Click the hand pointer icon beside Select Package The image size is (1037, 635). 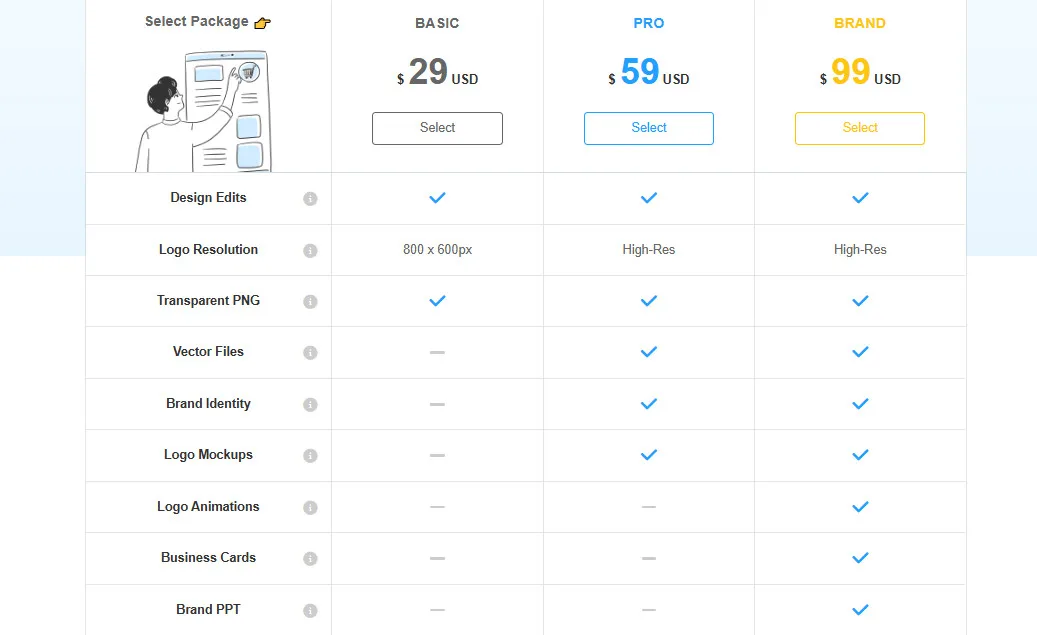pos(261,21)
